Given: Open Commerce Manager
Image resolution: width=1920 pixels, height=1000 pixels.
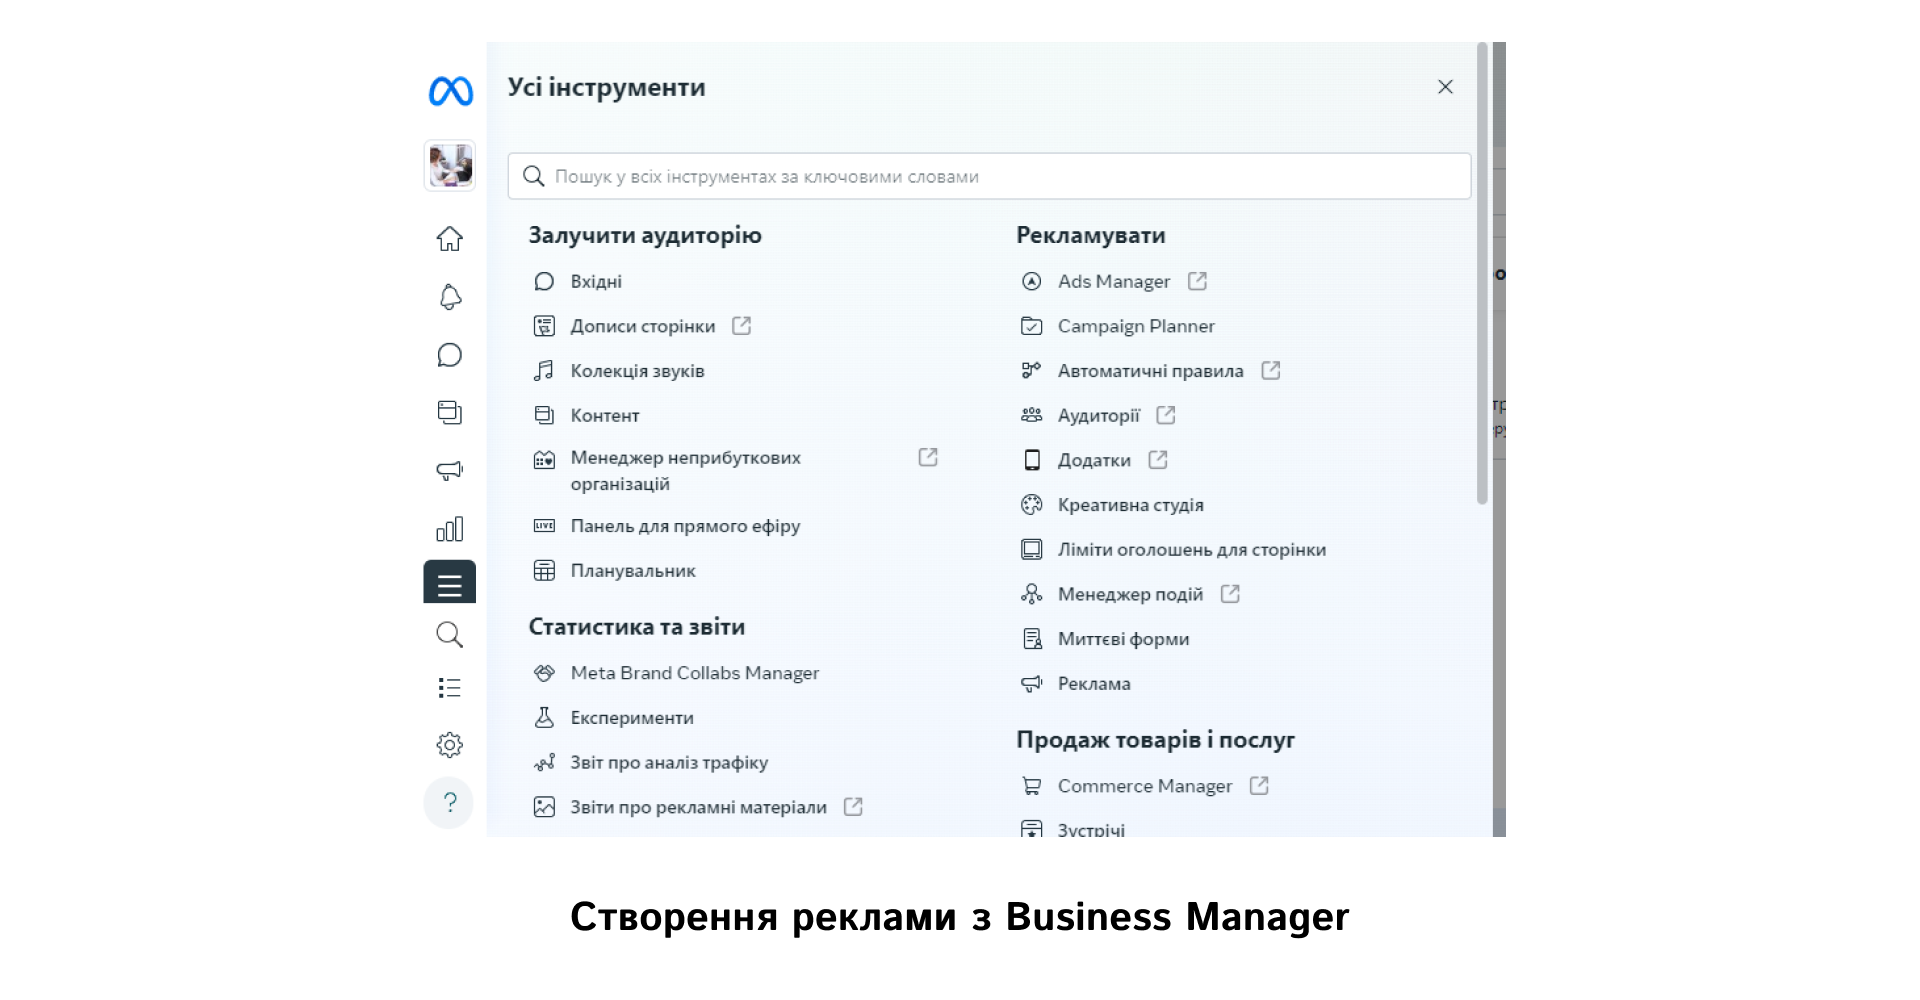Looking at the screenshot, I should pos(1145,786).
